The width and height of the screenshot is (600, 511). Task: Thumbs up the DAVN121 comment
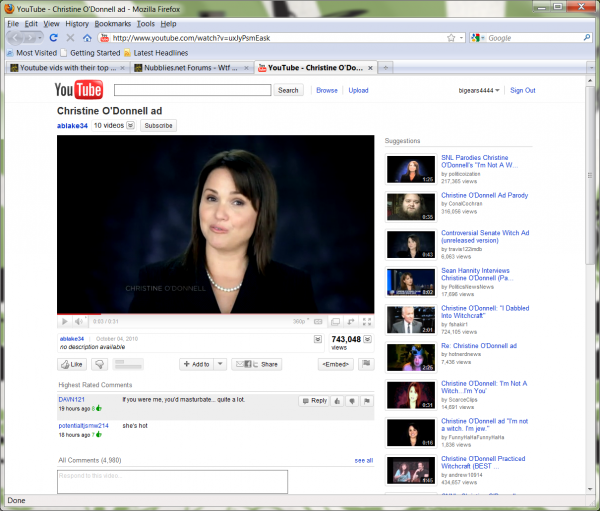337,400
